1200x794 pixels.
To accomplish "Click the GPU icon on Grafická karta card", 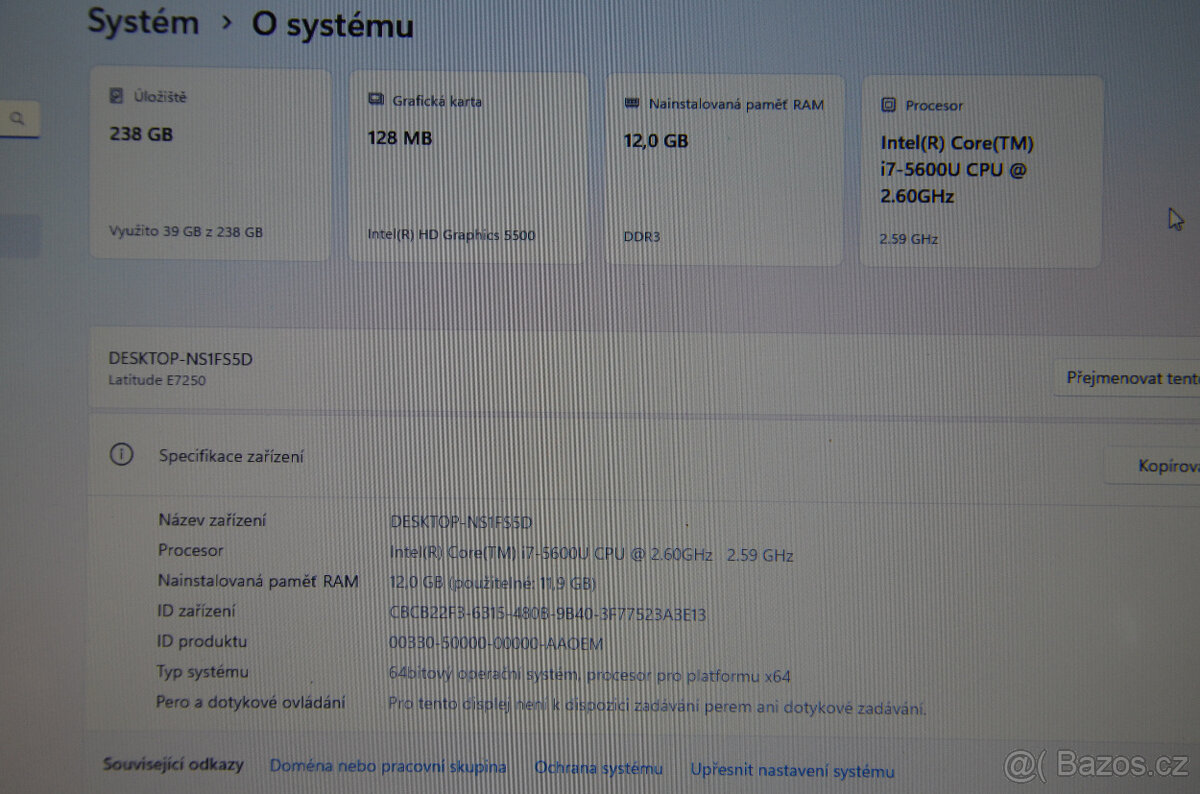I will point(375,98).
